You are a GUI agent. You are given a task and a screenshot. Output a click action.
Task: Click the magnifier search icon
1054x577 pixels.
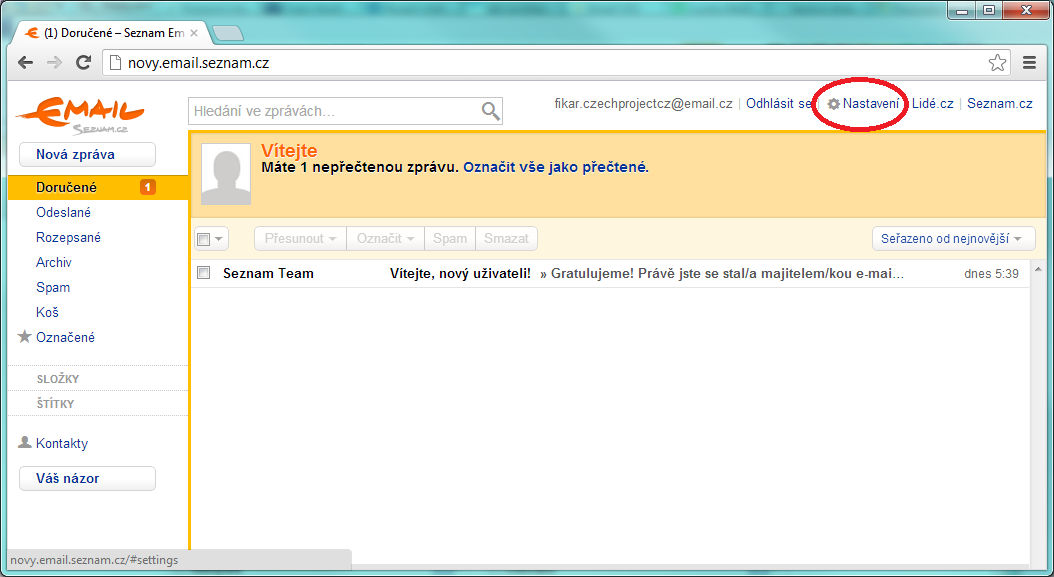coord(491,111)
